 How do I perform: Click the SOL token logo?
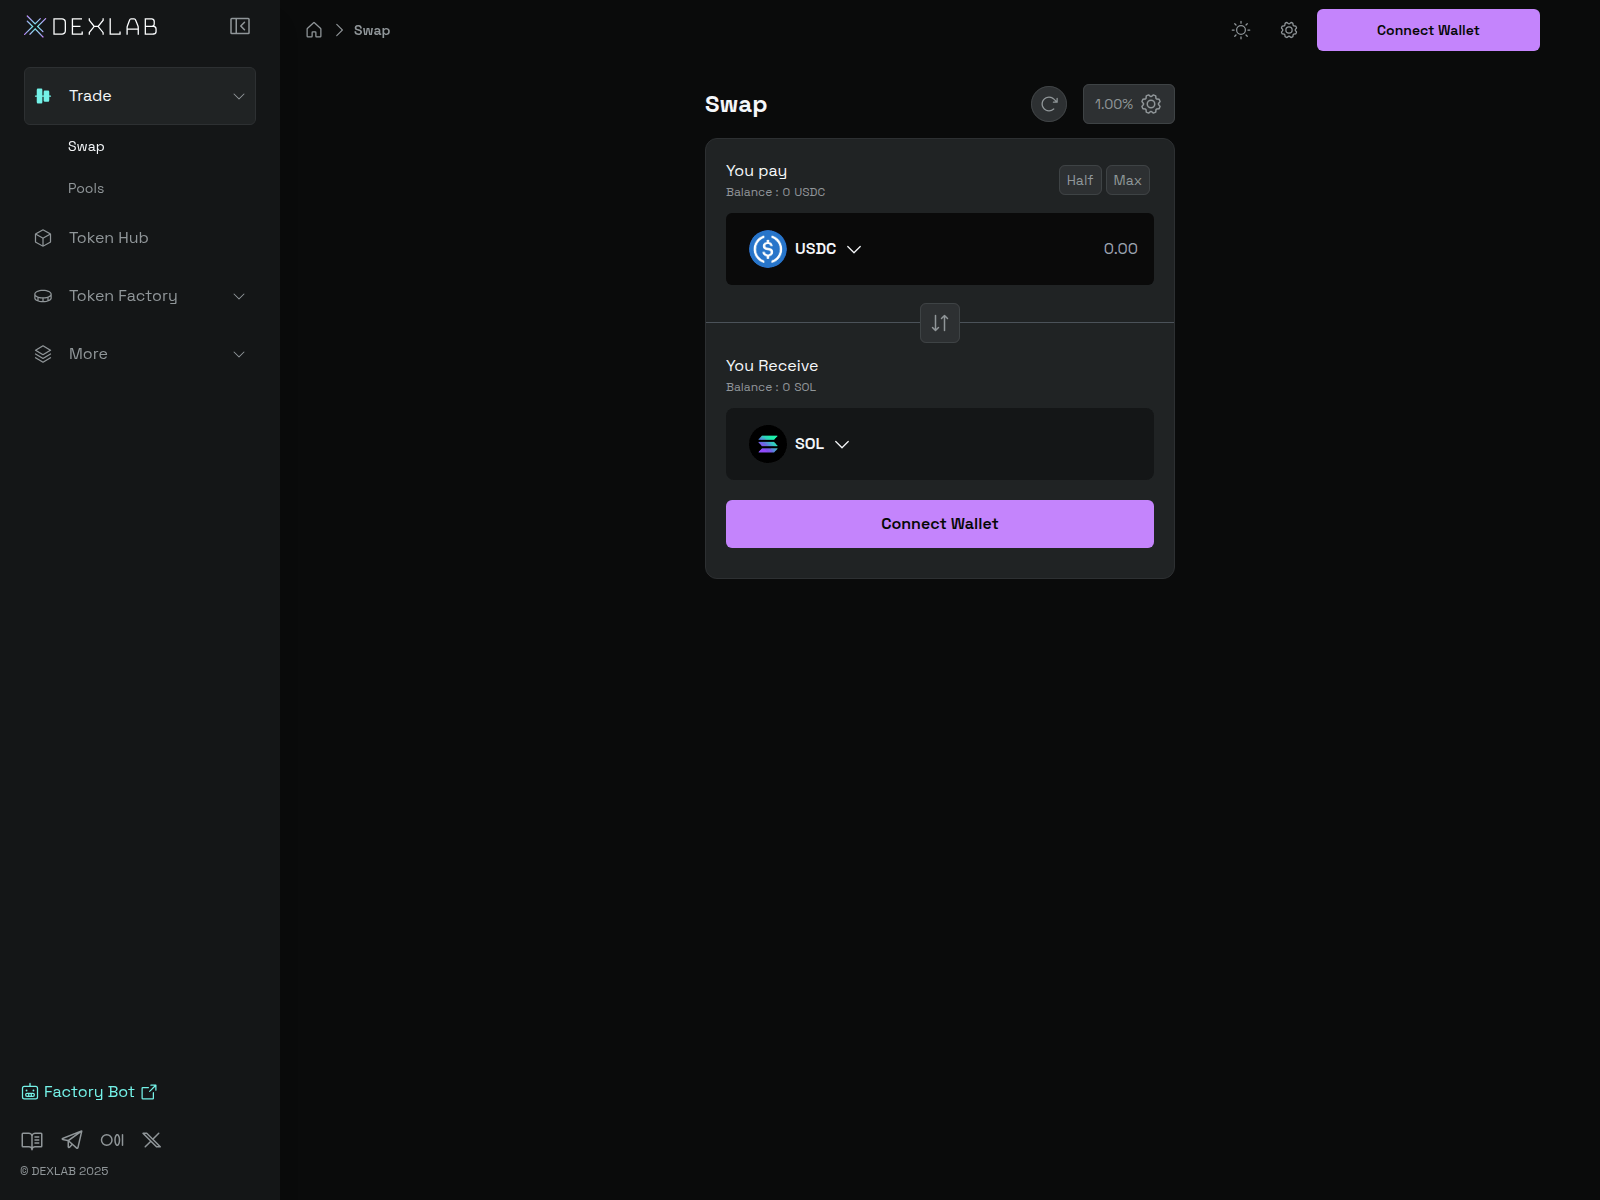click(x=768, y=444)
